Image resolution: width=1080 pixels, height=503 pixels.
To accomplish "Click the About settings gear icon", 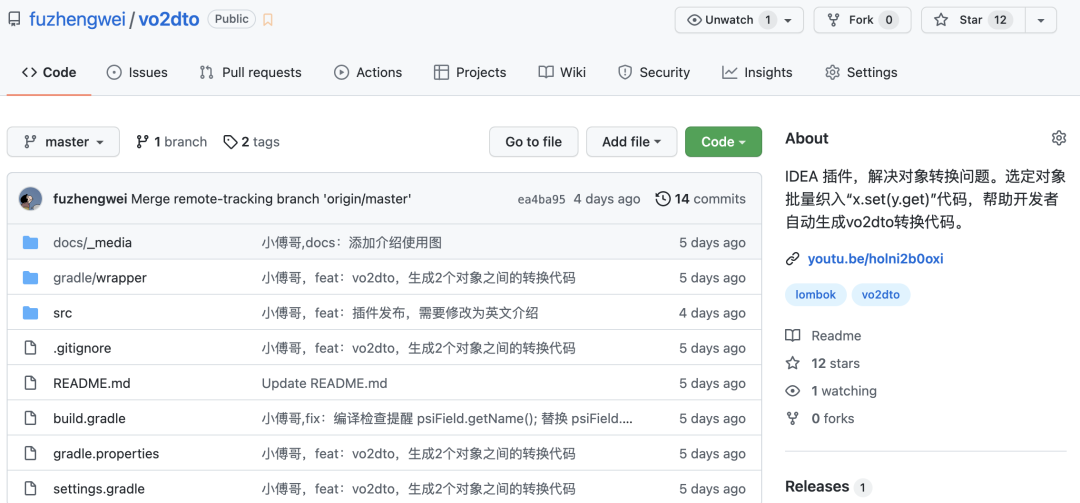I will pyautogui.click(x=1059, y=138).
